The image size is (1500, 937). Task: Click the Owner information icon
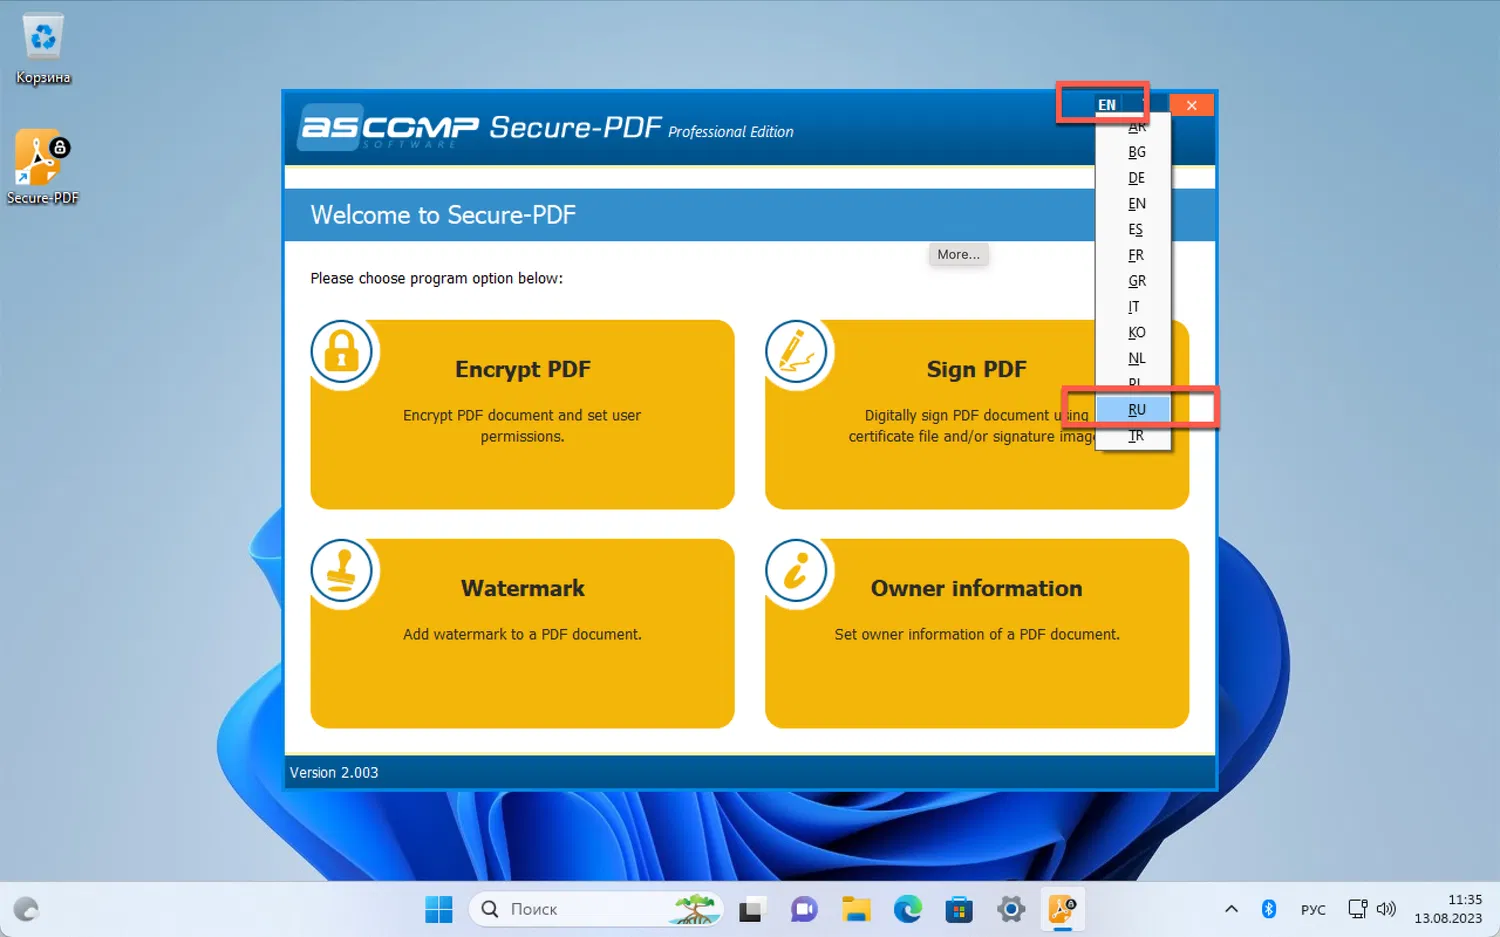[x=796, y=571]
